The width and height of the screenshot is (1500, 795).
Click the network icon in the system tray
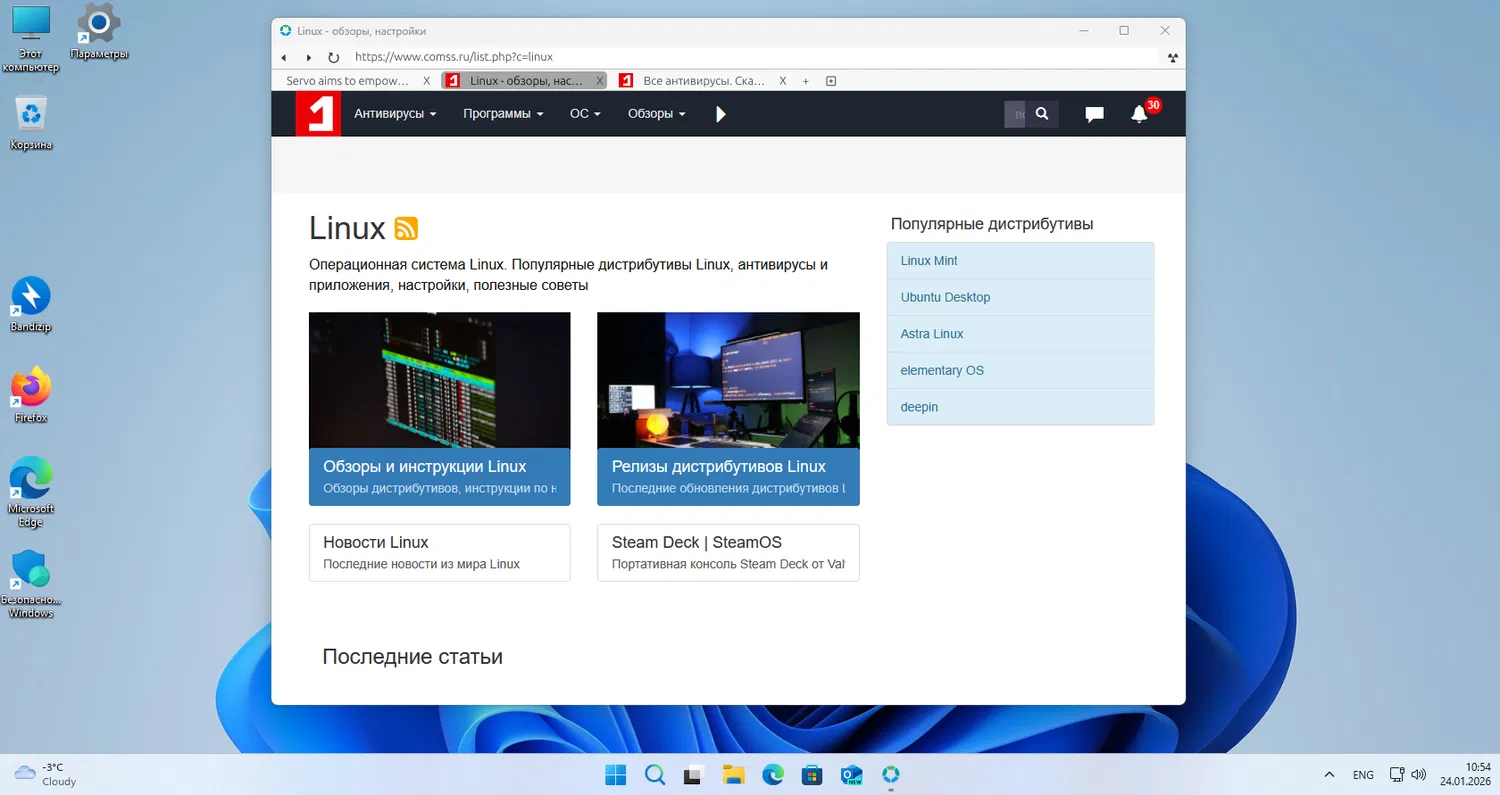(1397, 775)
